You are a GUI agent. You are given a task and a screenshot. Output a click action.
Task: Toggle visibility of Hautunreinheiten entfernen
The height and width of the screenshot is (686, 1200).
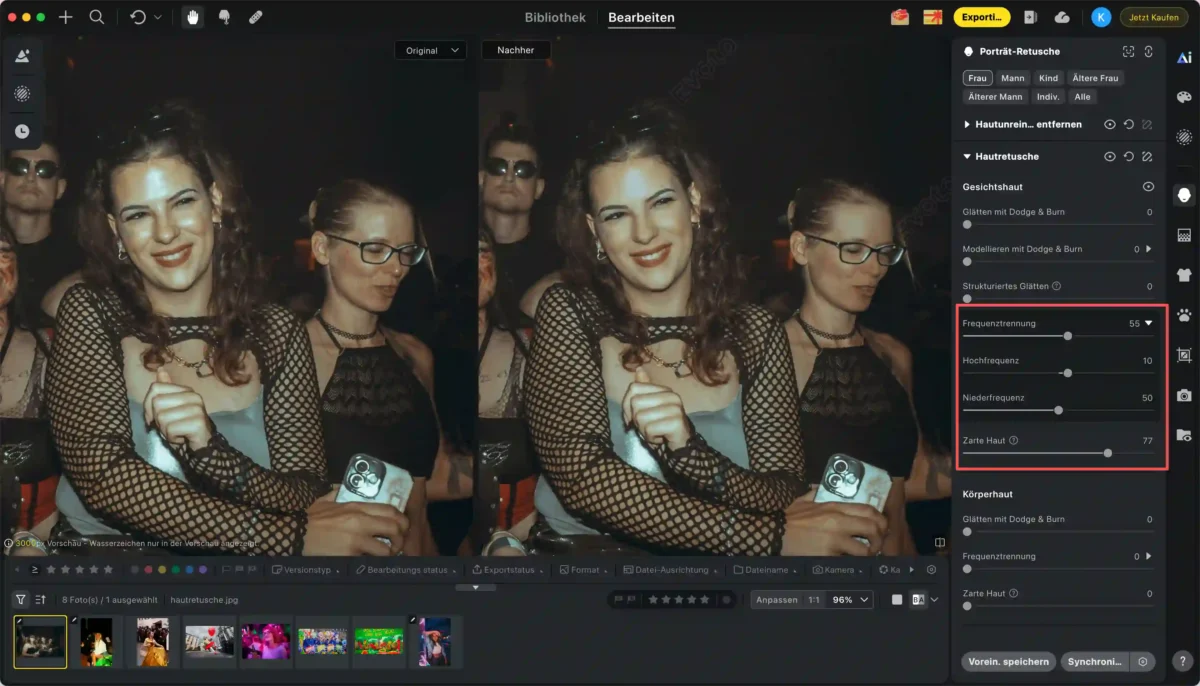(1109, 124)
